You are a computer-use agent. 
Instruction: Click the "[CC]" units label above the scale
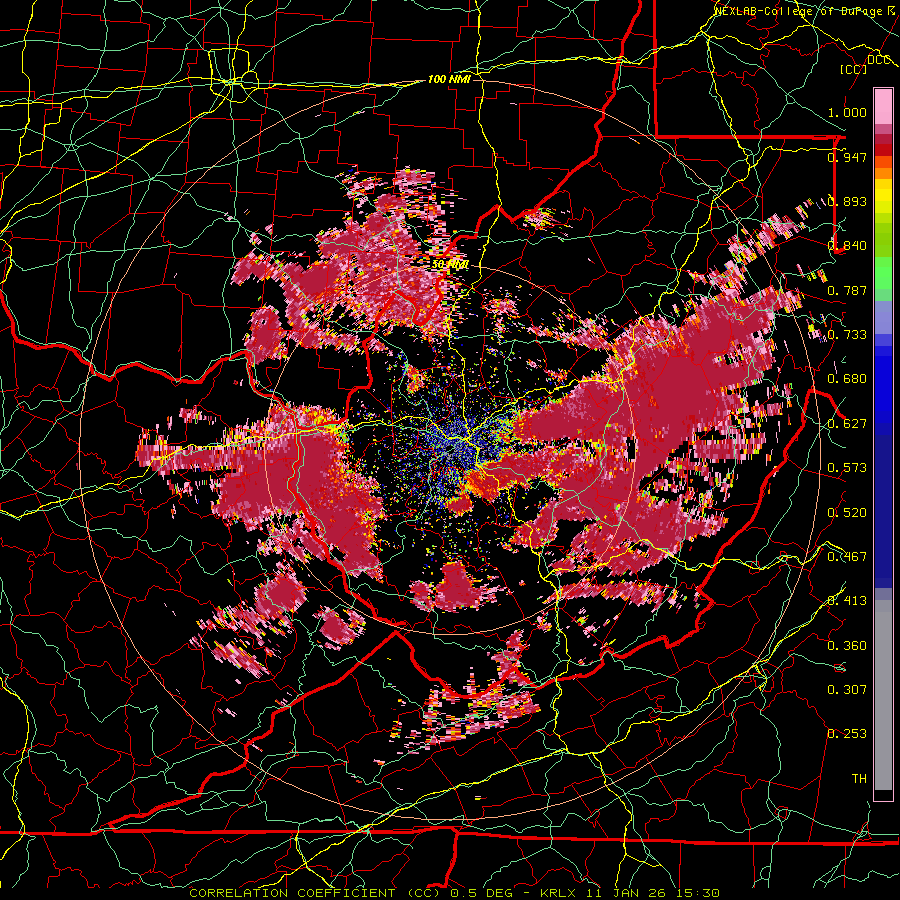point(854,69)
